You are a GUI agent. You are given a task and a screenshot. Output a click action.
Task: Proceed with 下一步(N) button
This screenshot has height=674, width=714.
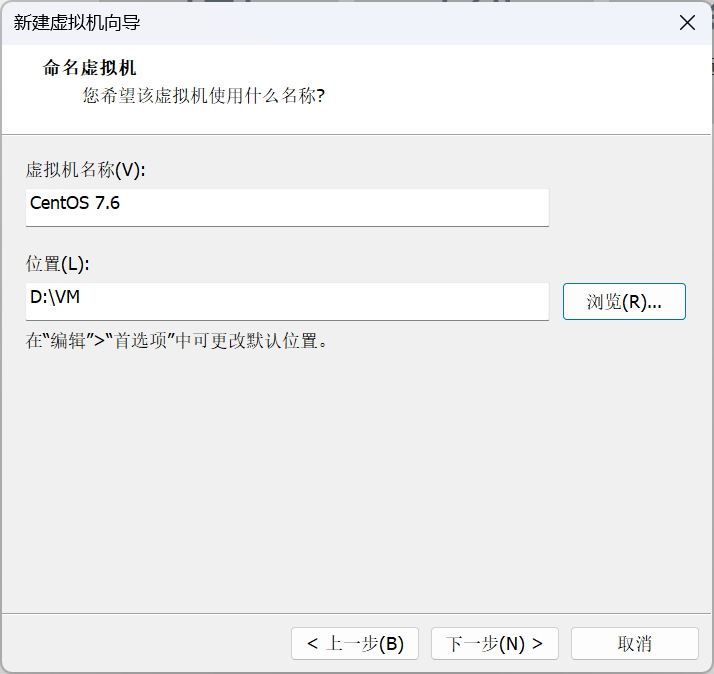(x=494, y=644)
